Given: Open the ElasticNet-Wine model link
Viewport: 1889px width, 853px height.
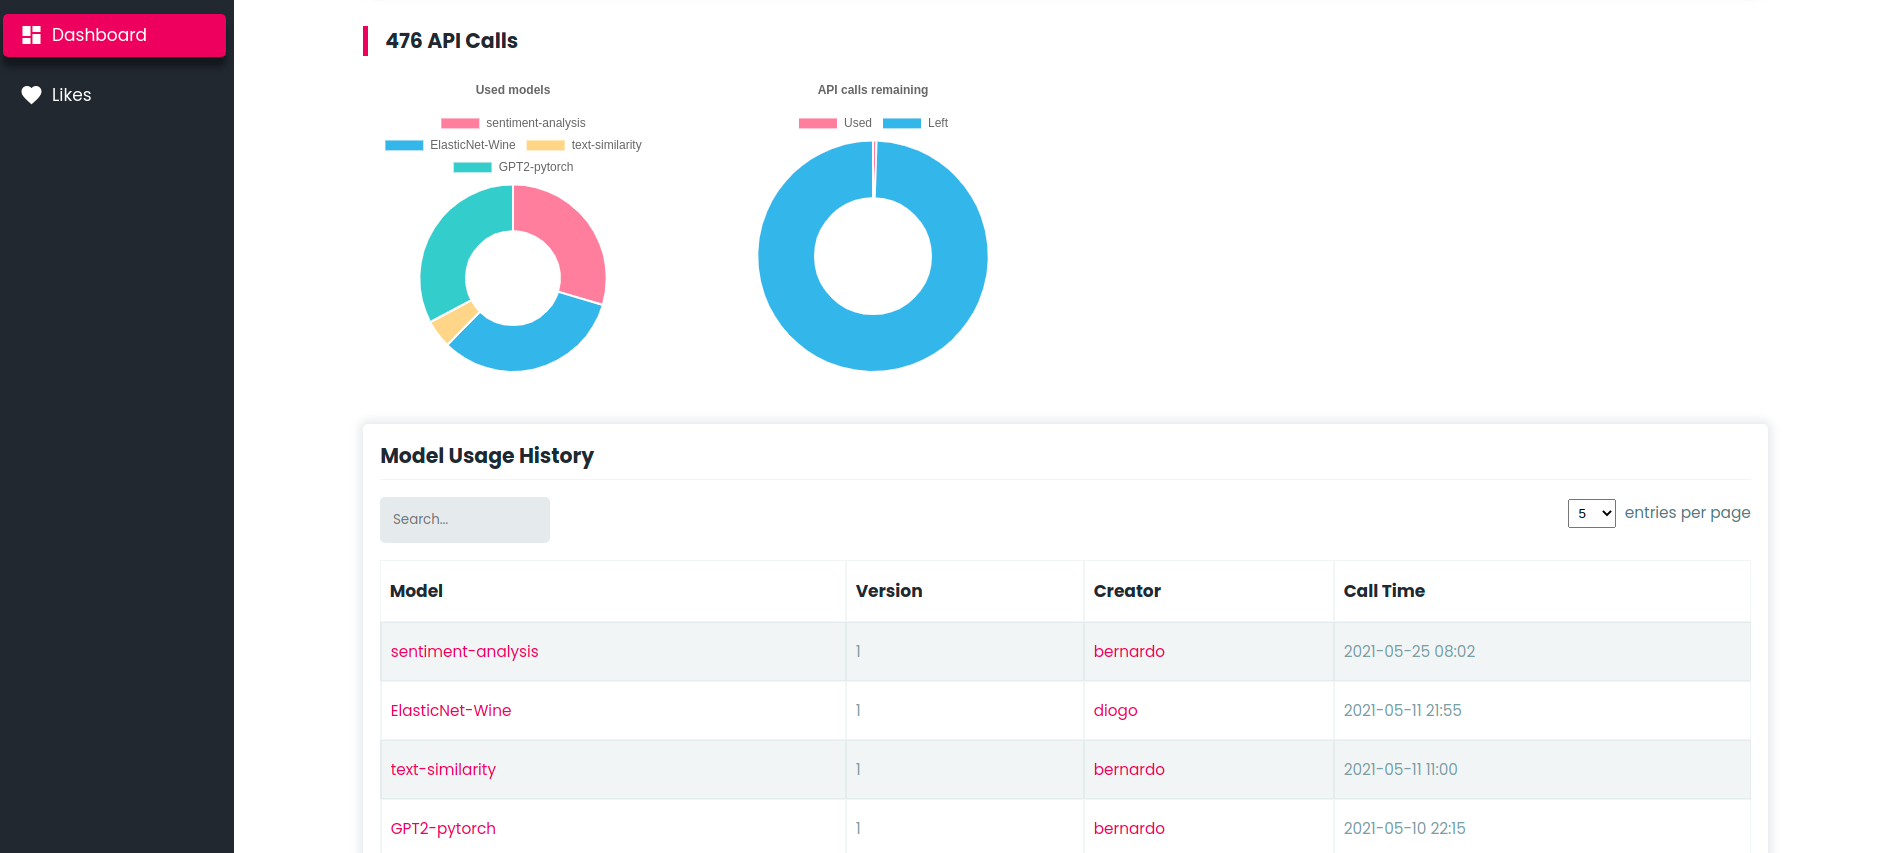Looking at the screenshot, I should (x=451, y=710).
